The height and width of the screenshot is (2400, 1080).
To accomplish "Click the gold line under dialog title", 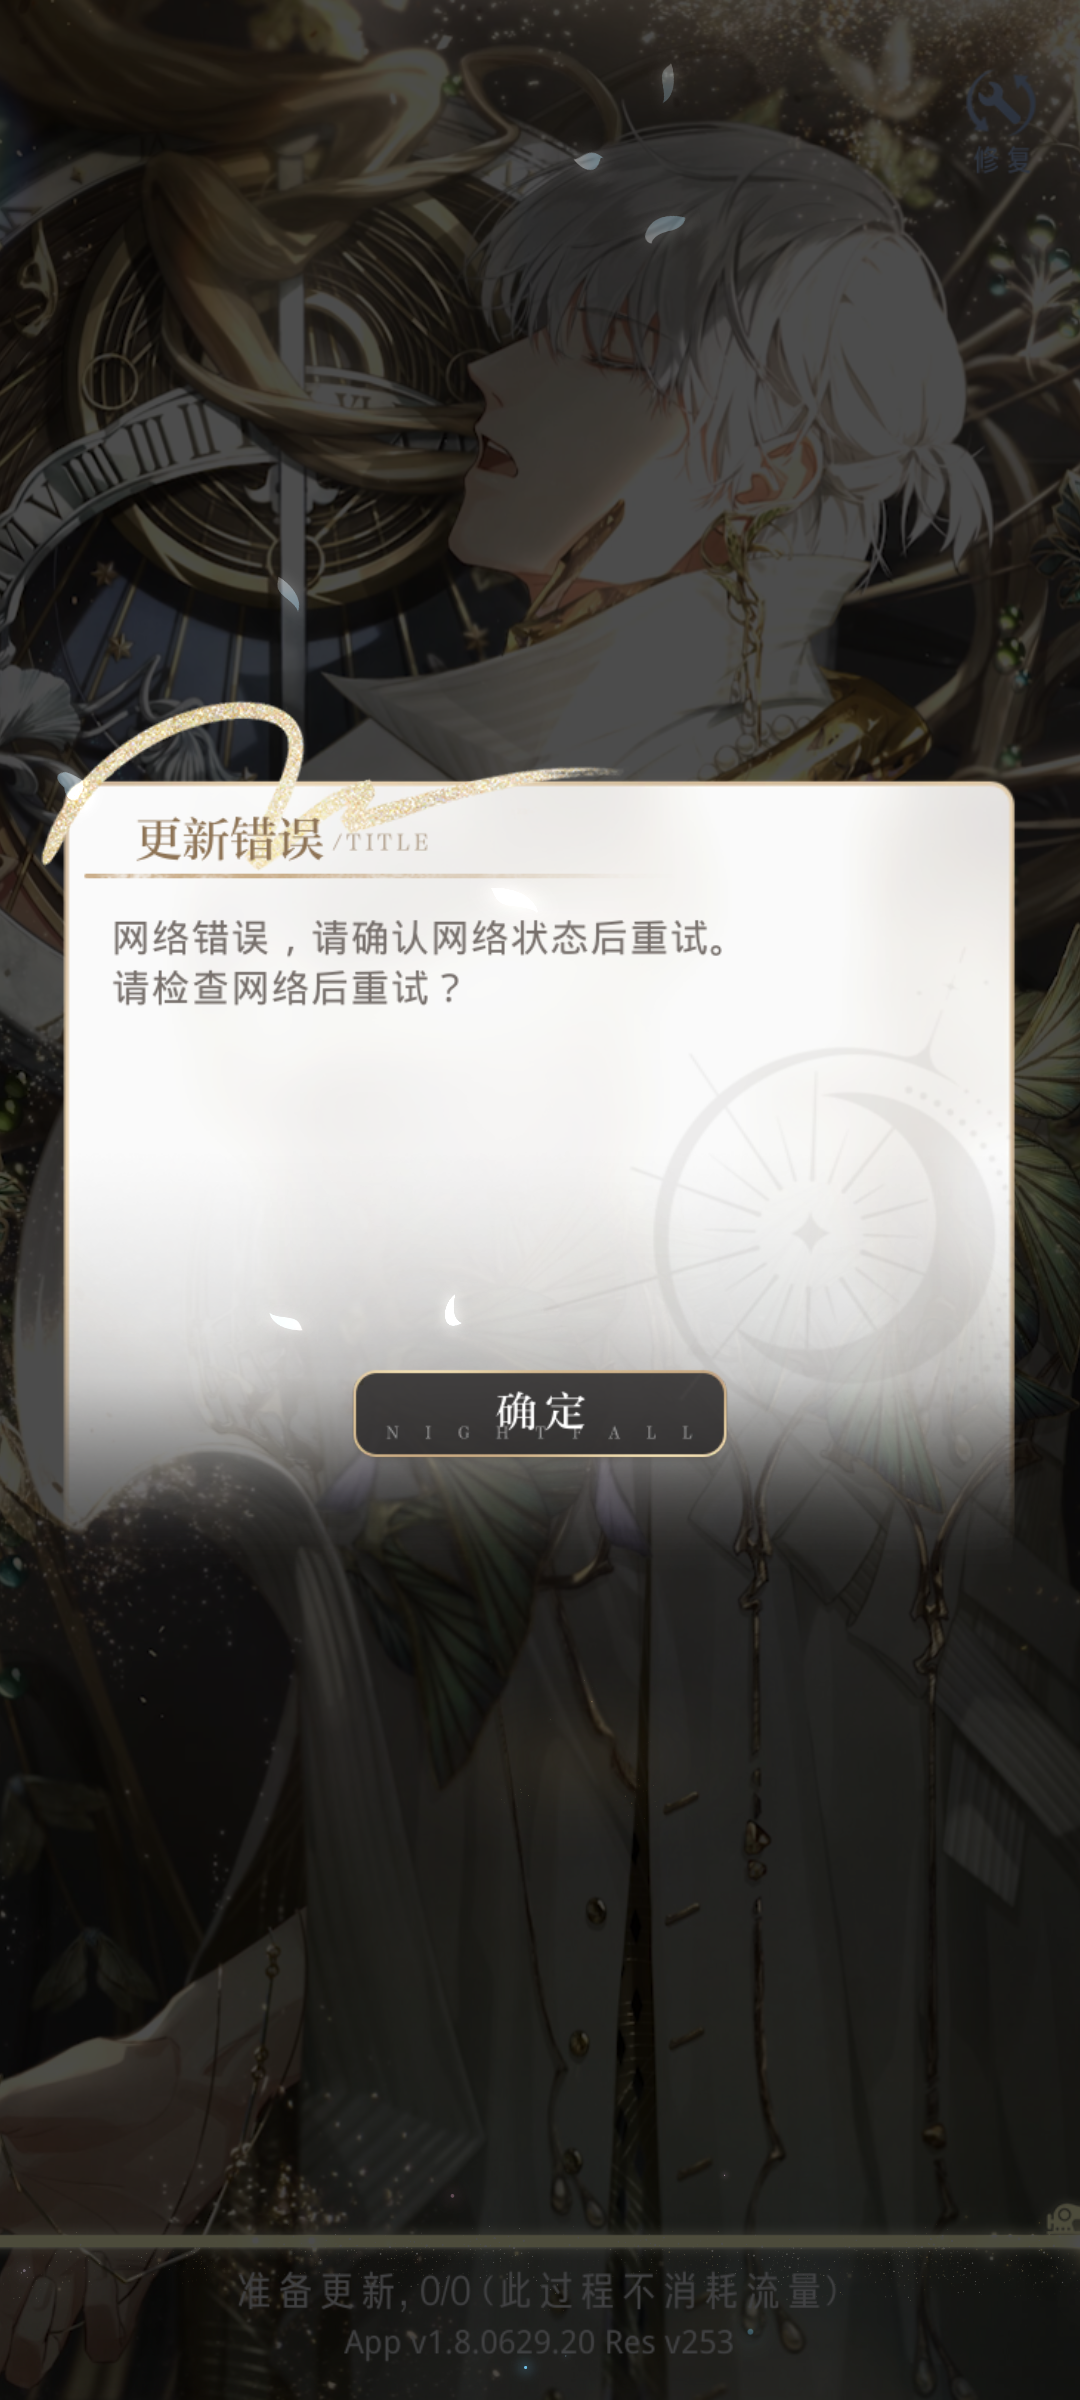I will 350,875.
